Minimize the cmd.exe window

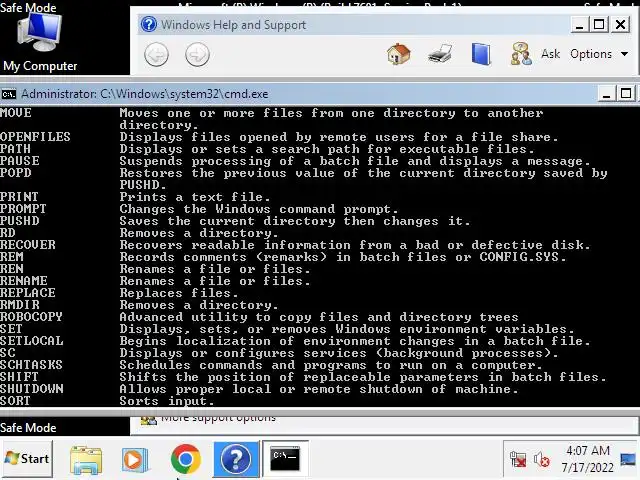point(607,94)
